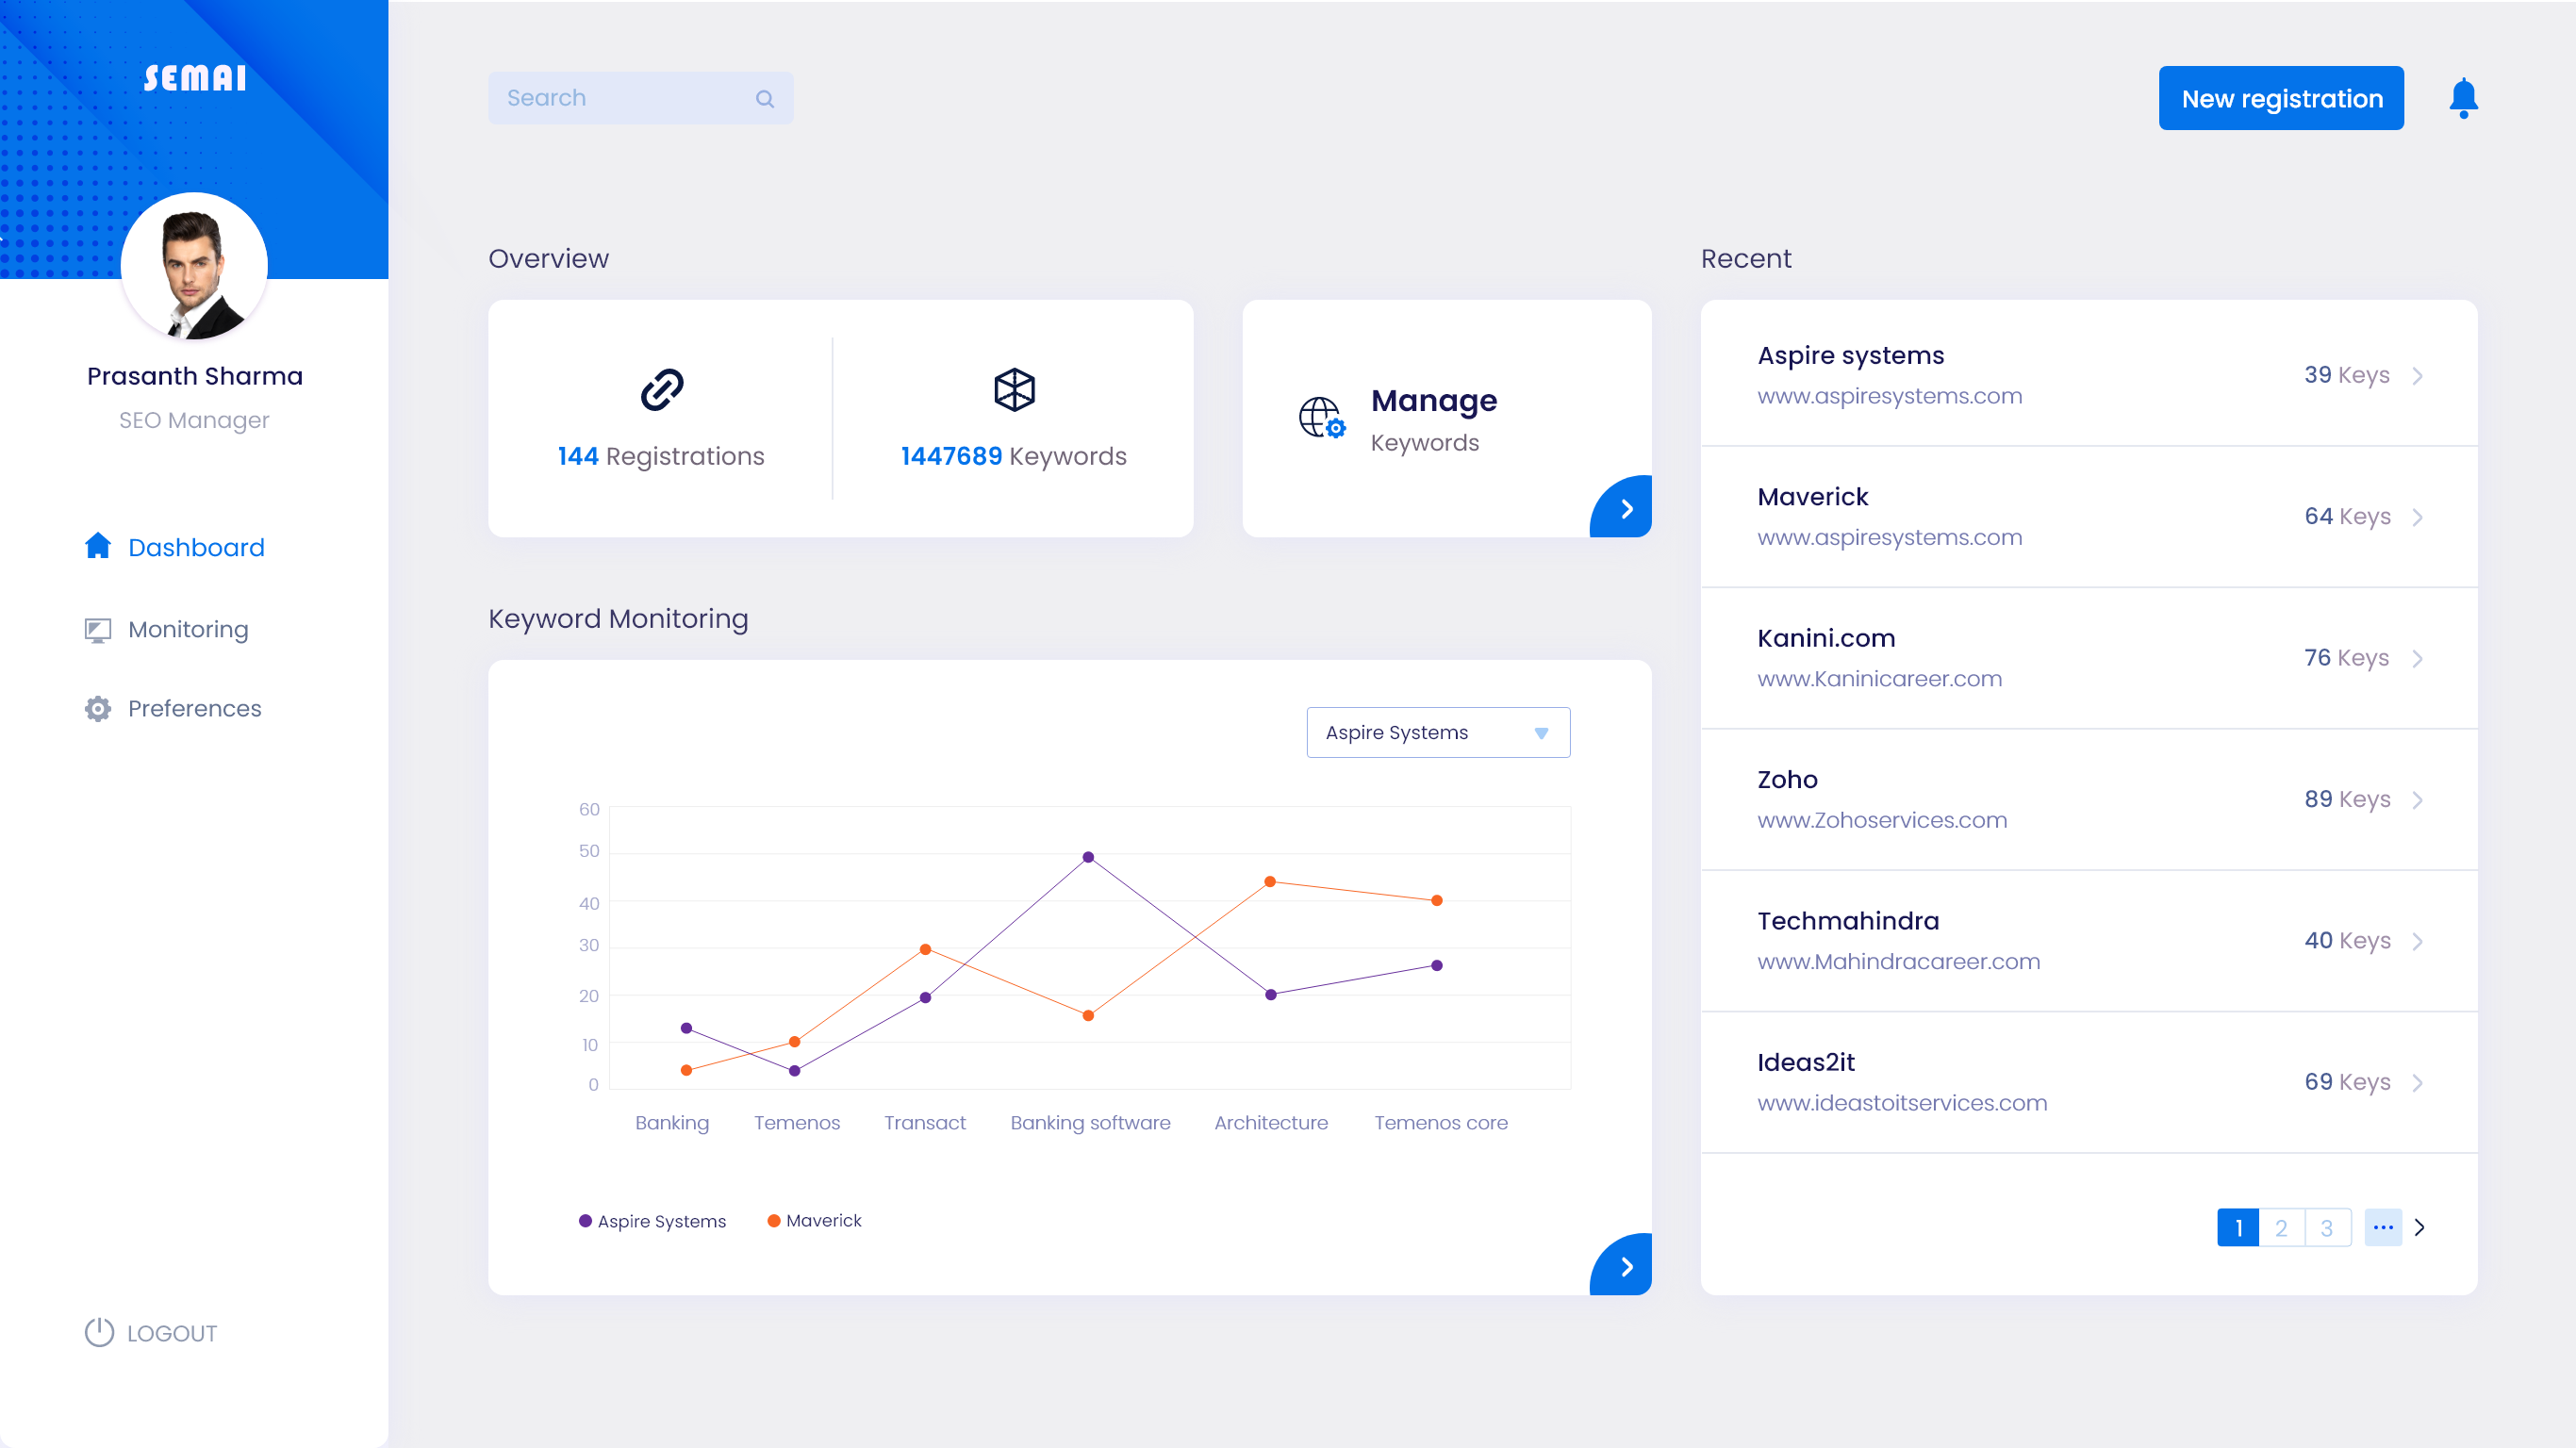Go to Monitoring in sidebar
Image resolution: width=2576 pixels, height=1448 pixels.
pyautogui.click(x=188, y=629)
